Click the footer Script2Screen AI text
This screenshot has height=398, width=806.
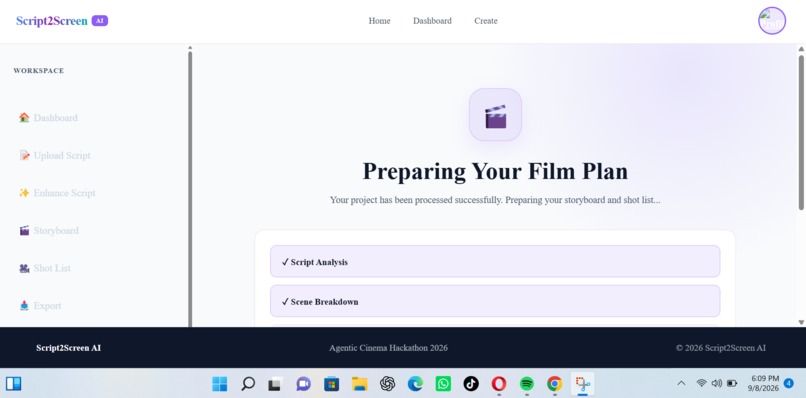68,348
